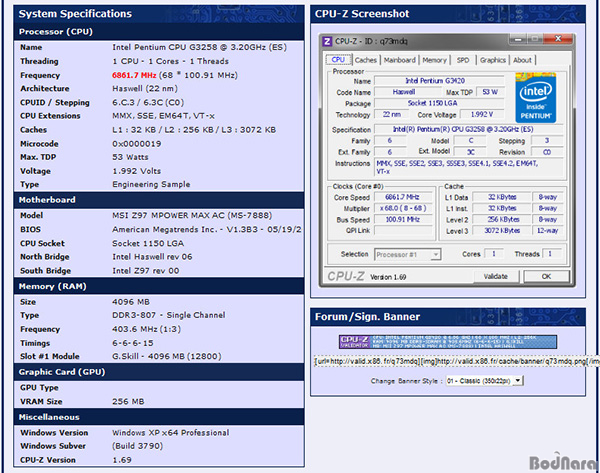This screenshot has width=600, height=473.
Task: Click the Haswell (22 nm) architecture value
Action: click(145, 89)
